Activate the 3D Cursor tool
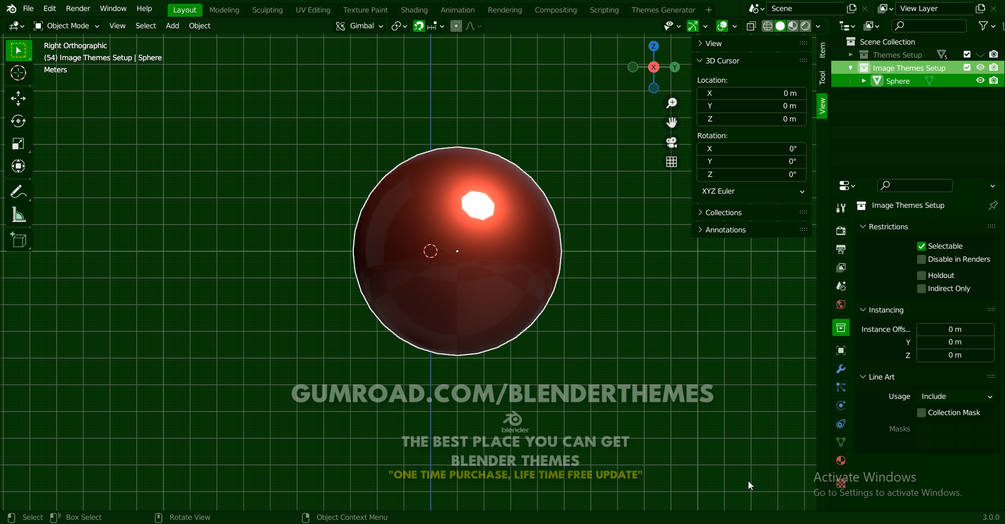The width and height of the screenshot is (1005, 524). pos(19,73)
